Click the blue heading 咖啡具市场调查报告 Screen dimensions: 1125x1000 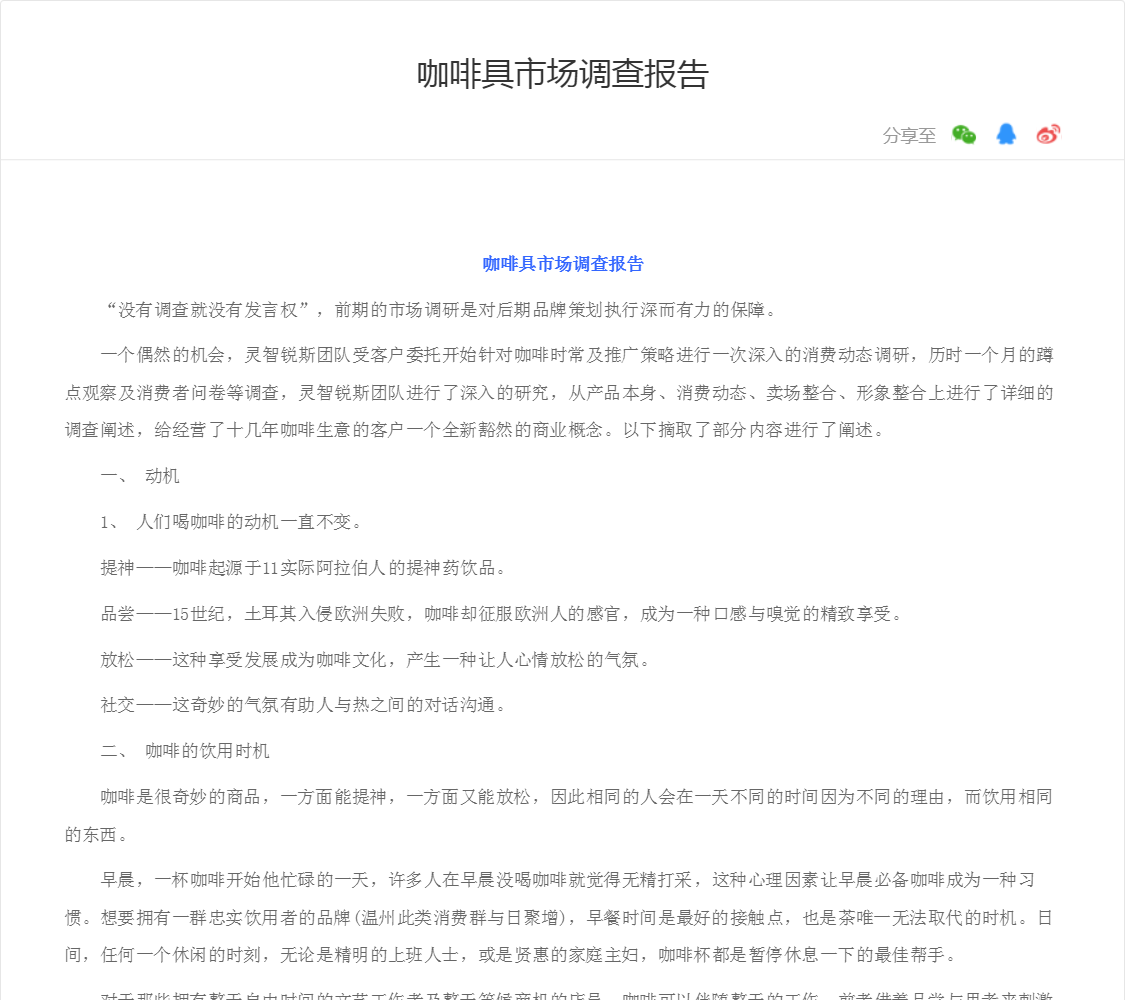562,264
